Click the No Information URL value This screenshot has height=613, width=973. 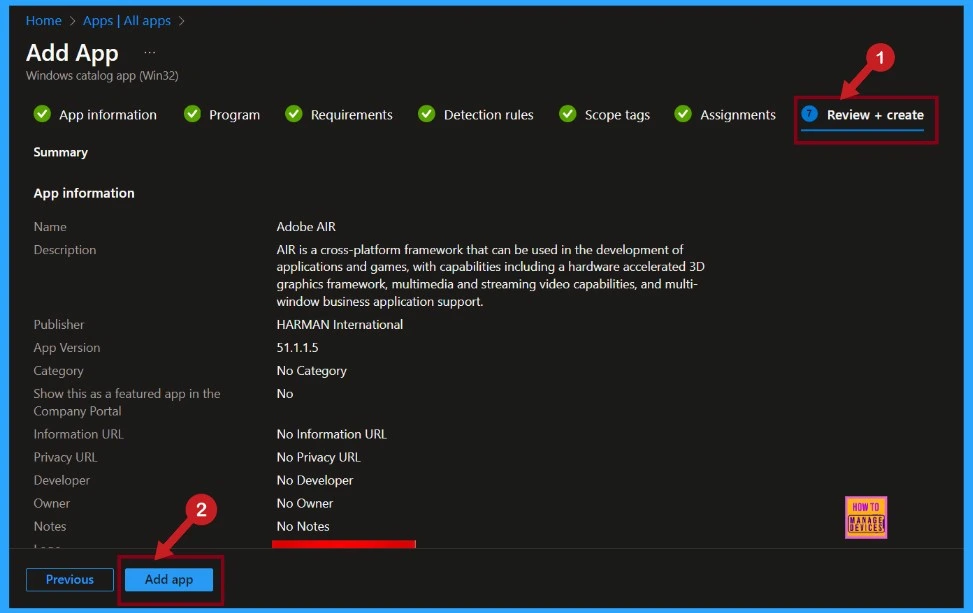(x=331, y=434)
